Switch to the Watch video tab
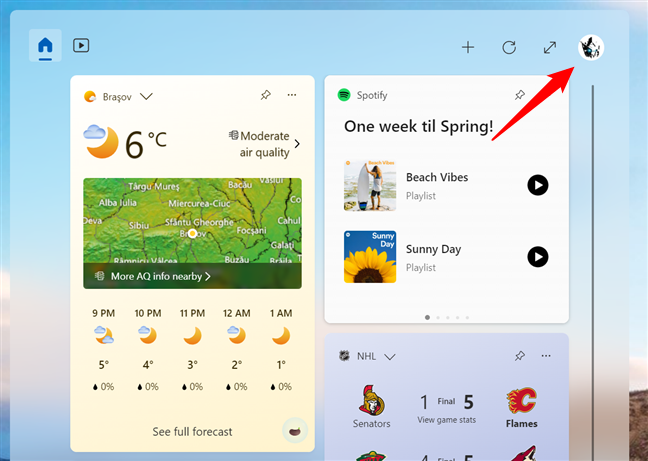648x461 pixels. (81, 45)
